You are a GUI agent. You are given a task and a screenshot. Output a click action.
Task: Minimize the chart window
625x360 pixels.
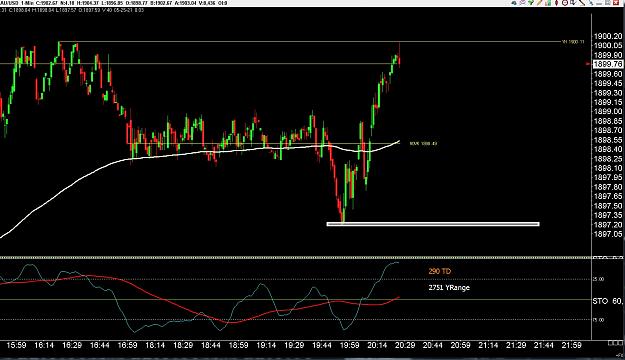599,3
